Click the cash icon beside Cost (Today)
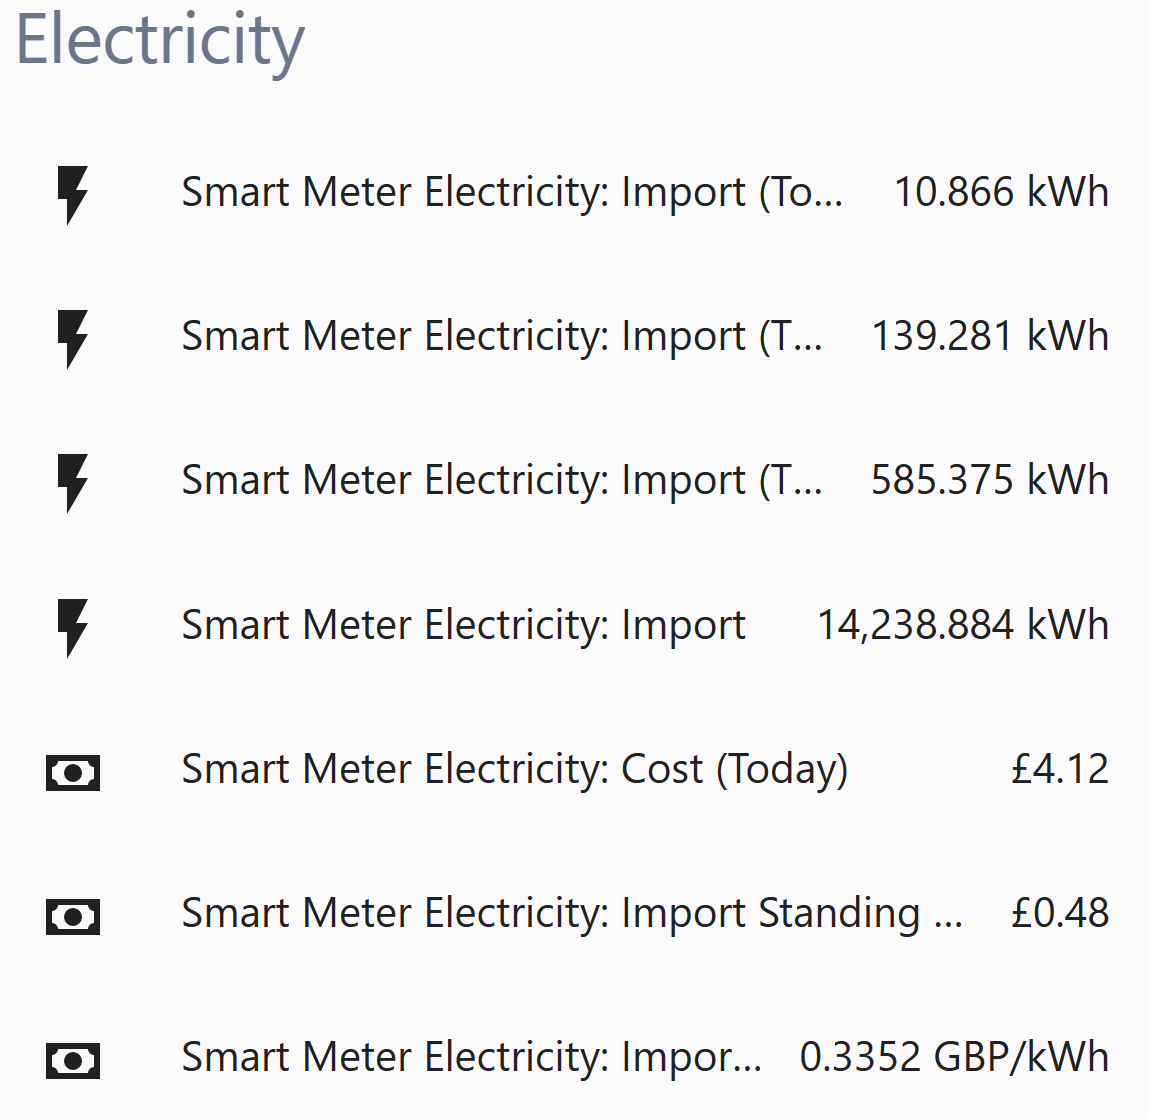Image resolution: width=1149 pixels, height=1119 pixels. point(72,772)
